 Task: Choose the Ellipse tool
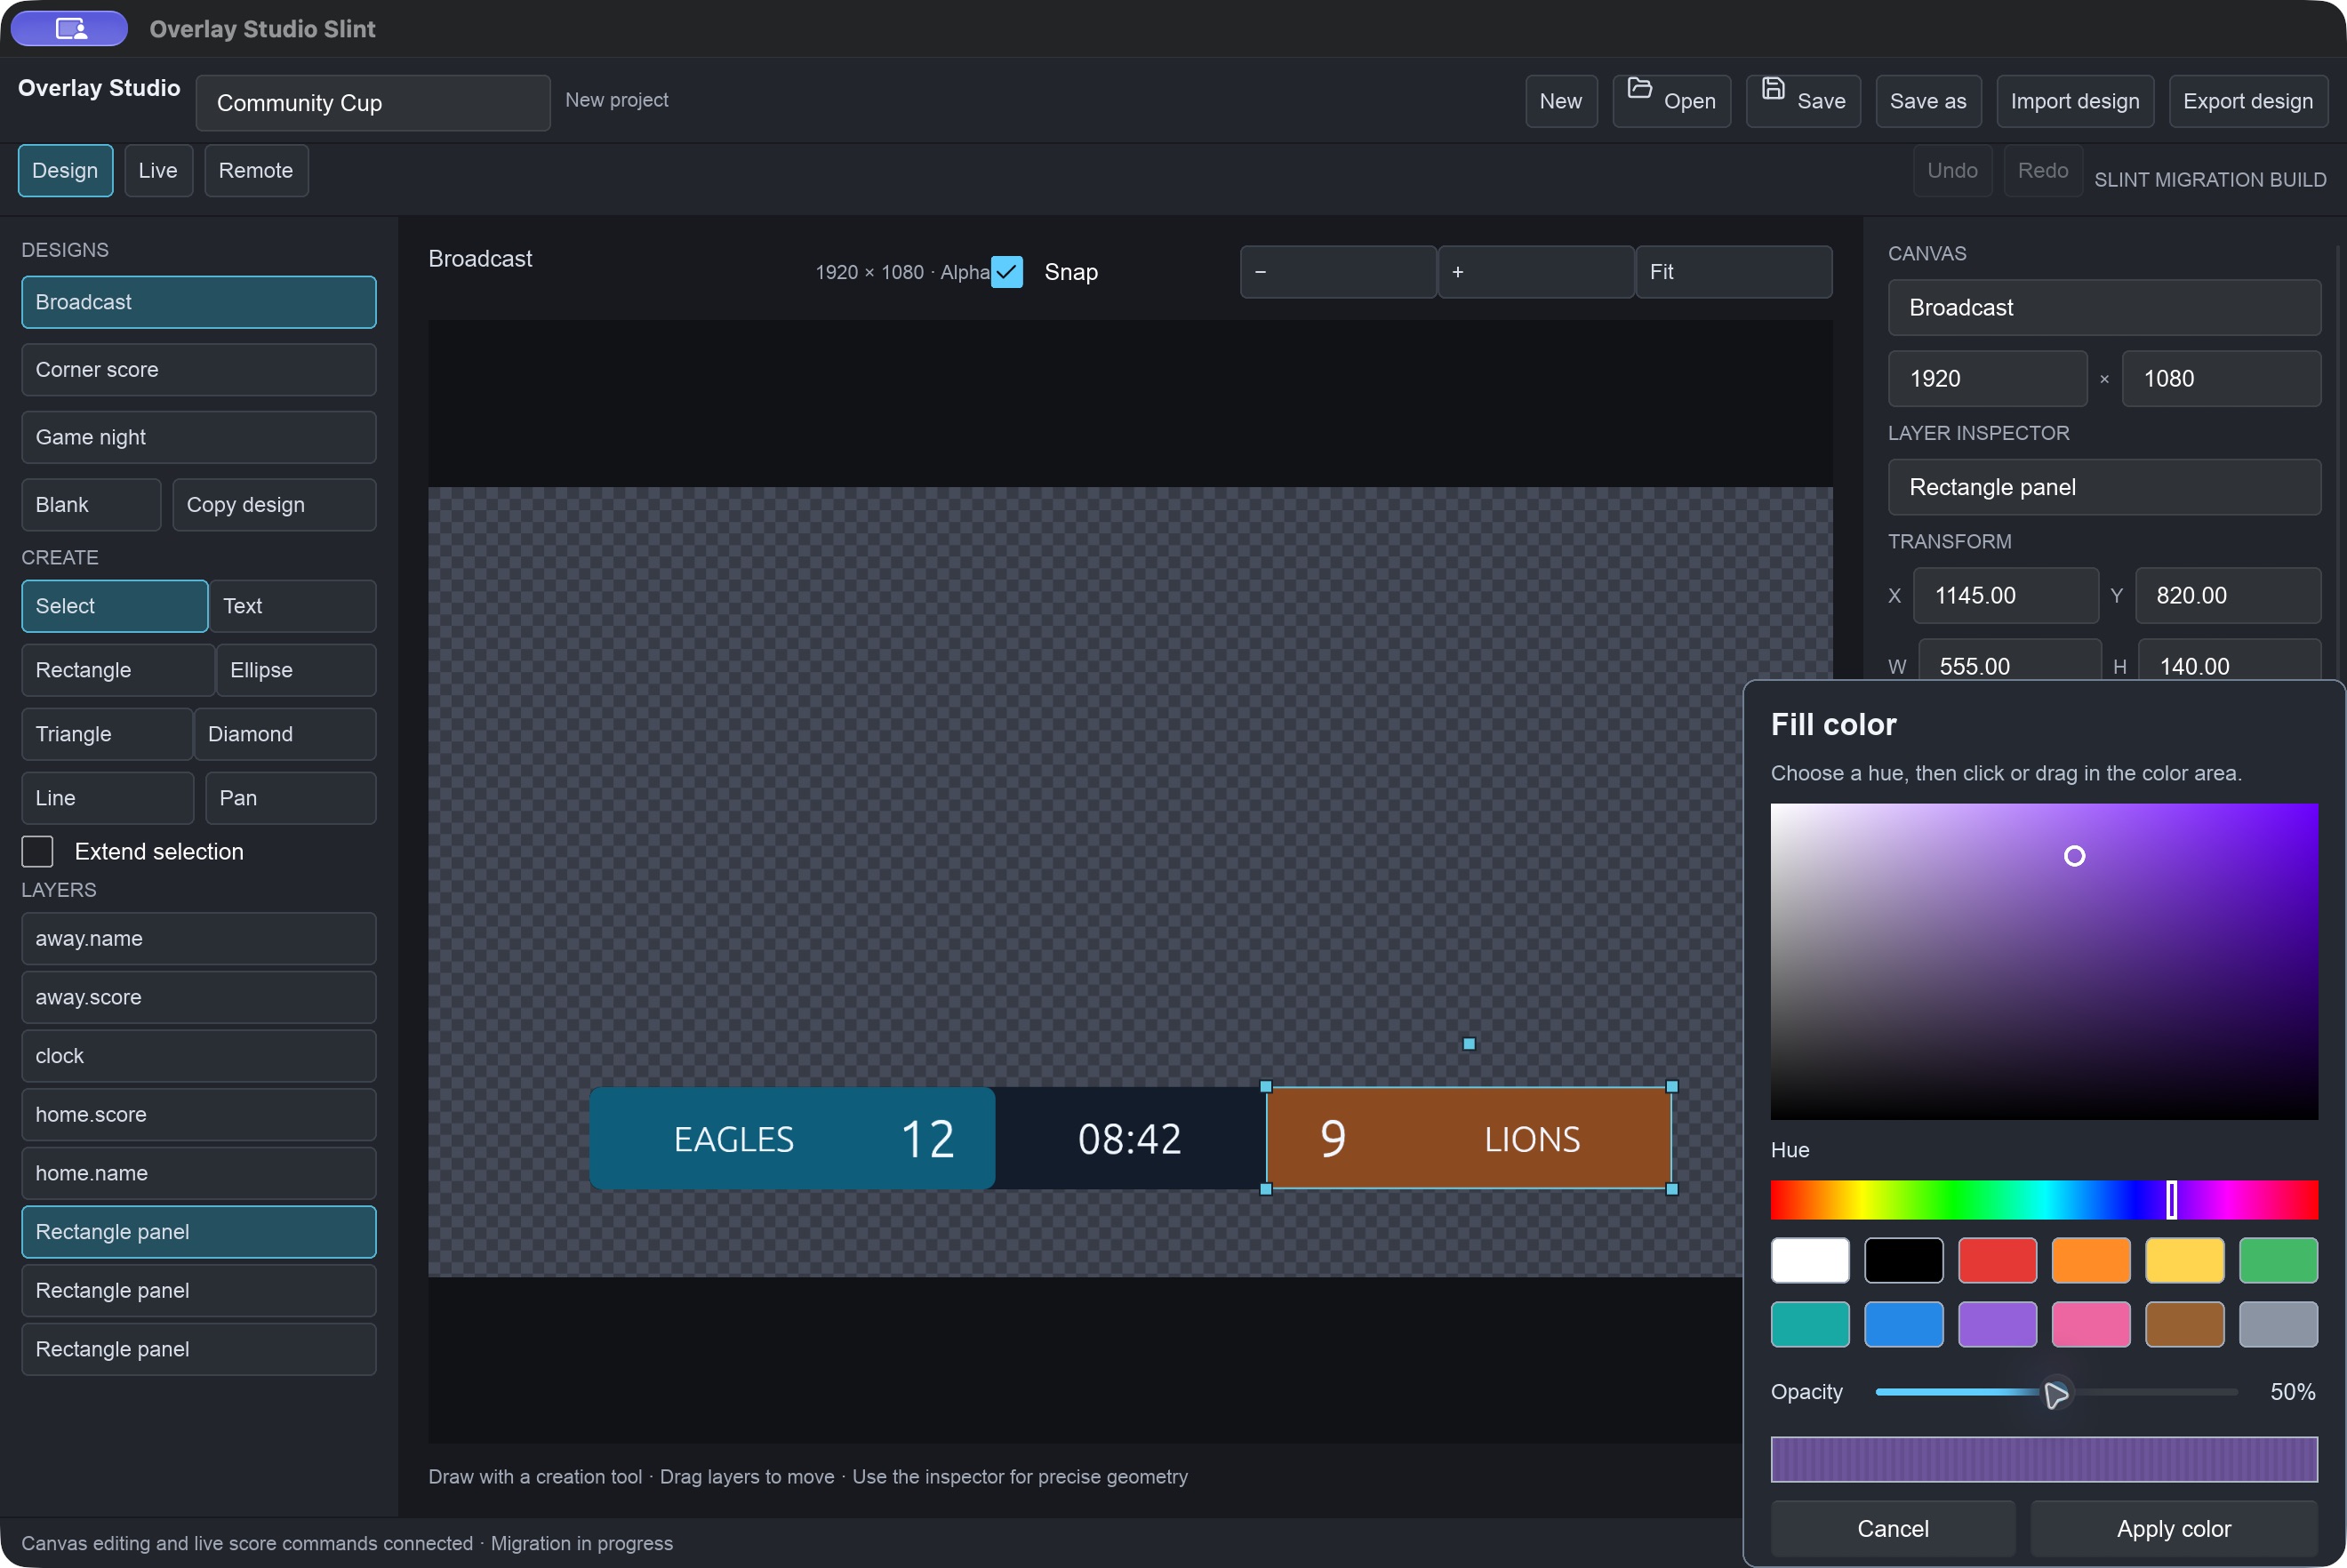[x=296, y=670]
